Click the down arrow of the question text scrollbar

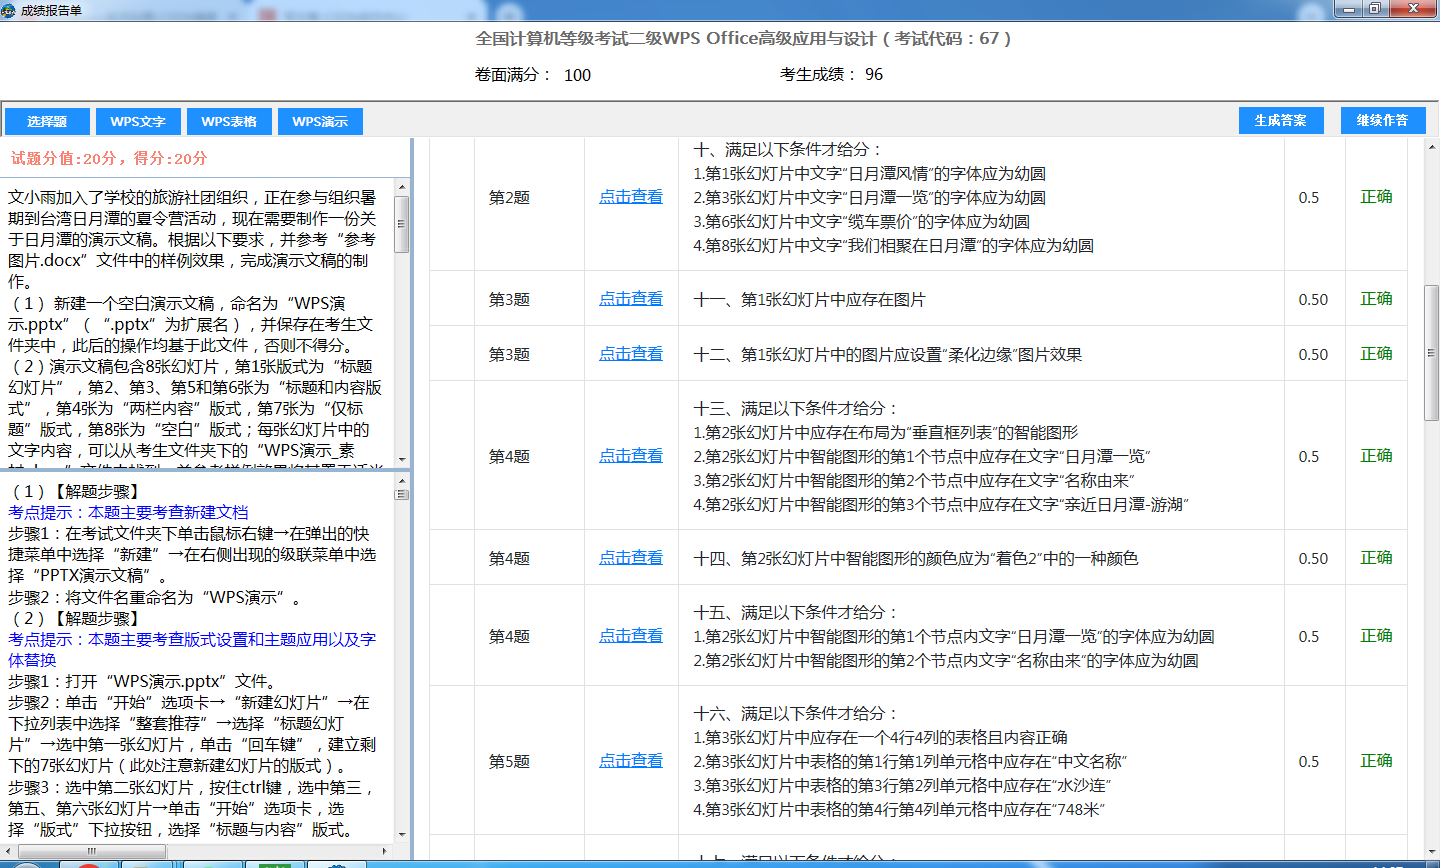(402, 459)
